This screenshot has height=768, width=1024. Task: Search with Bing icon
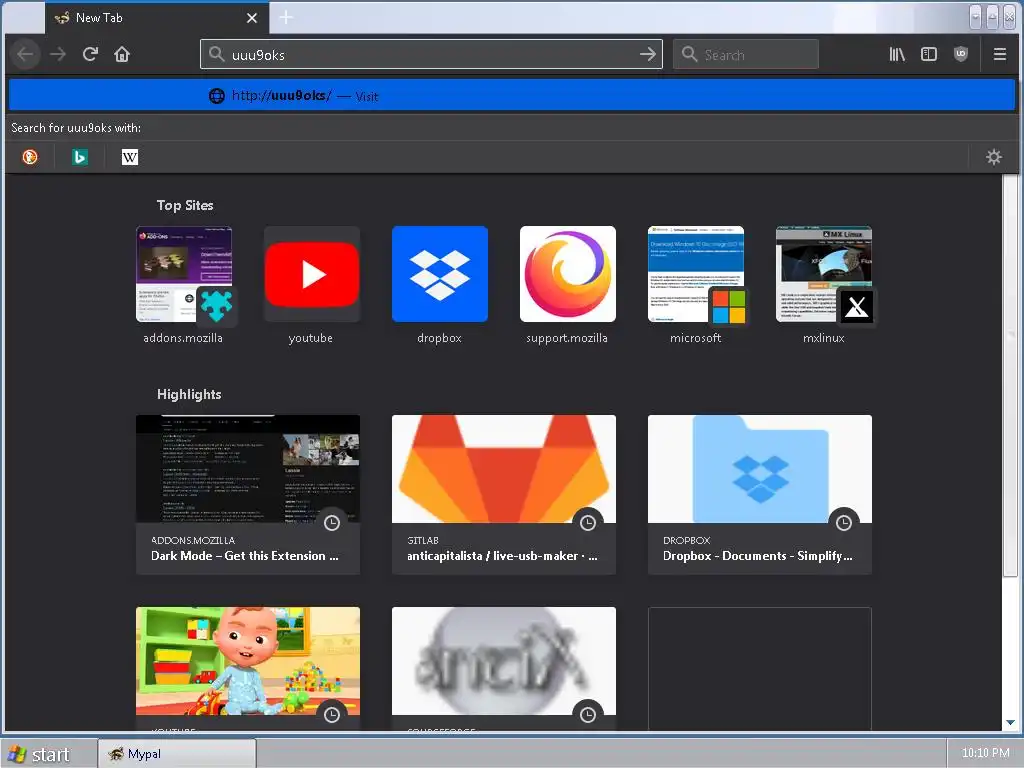(80, 157)
